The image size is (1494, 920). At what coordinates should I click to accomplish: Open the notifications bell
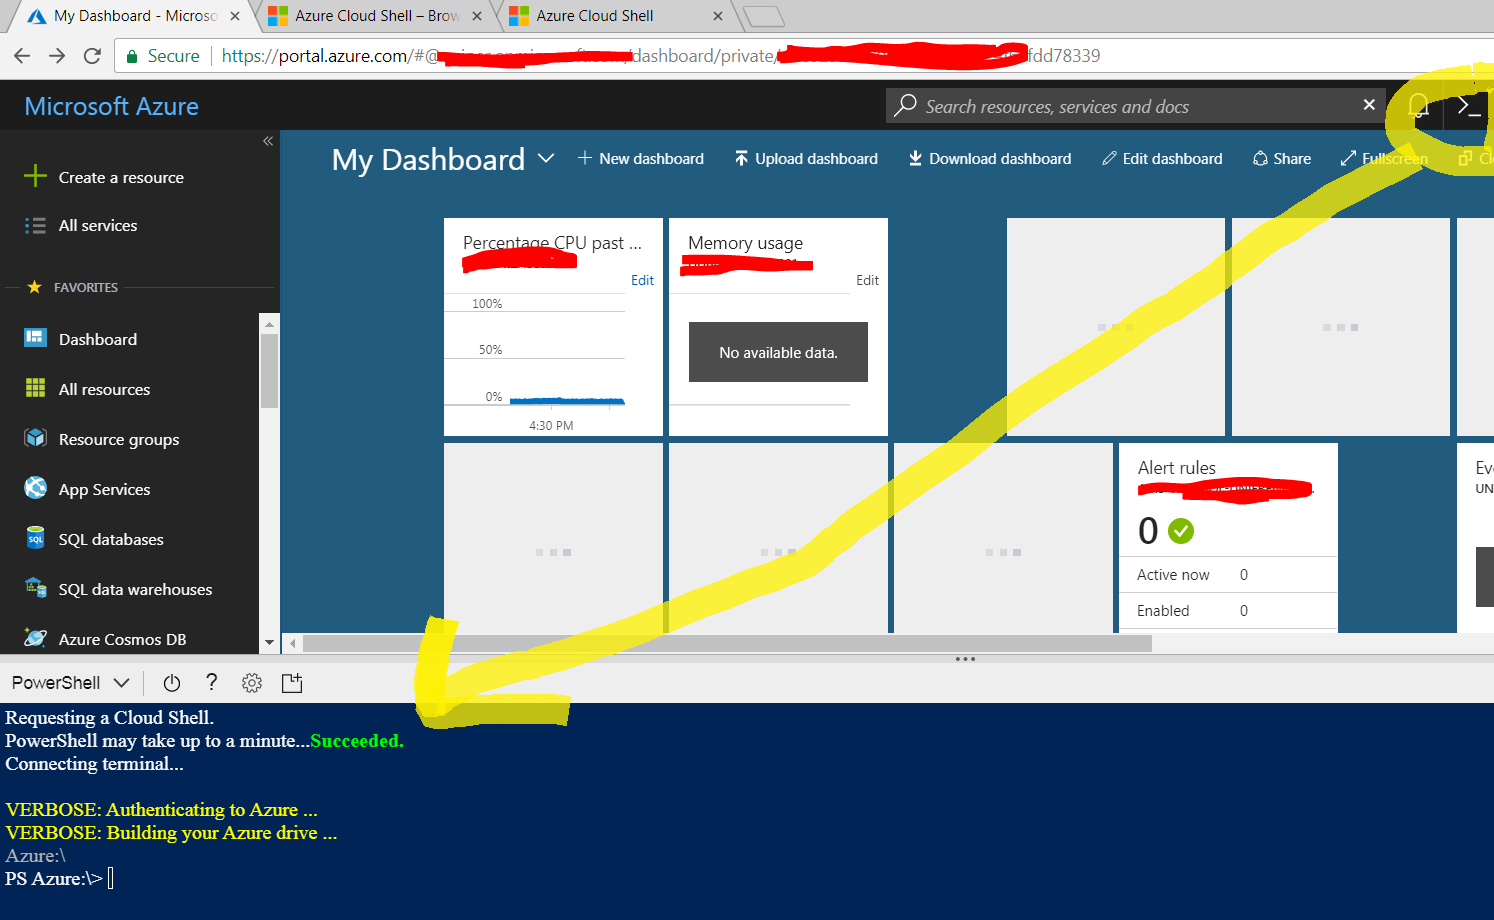point(1418,105)
